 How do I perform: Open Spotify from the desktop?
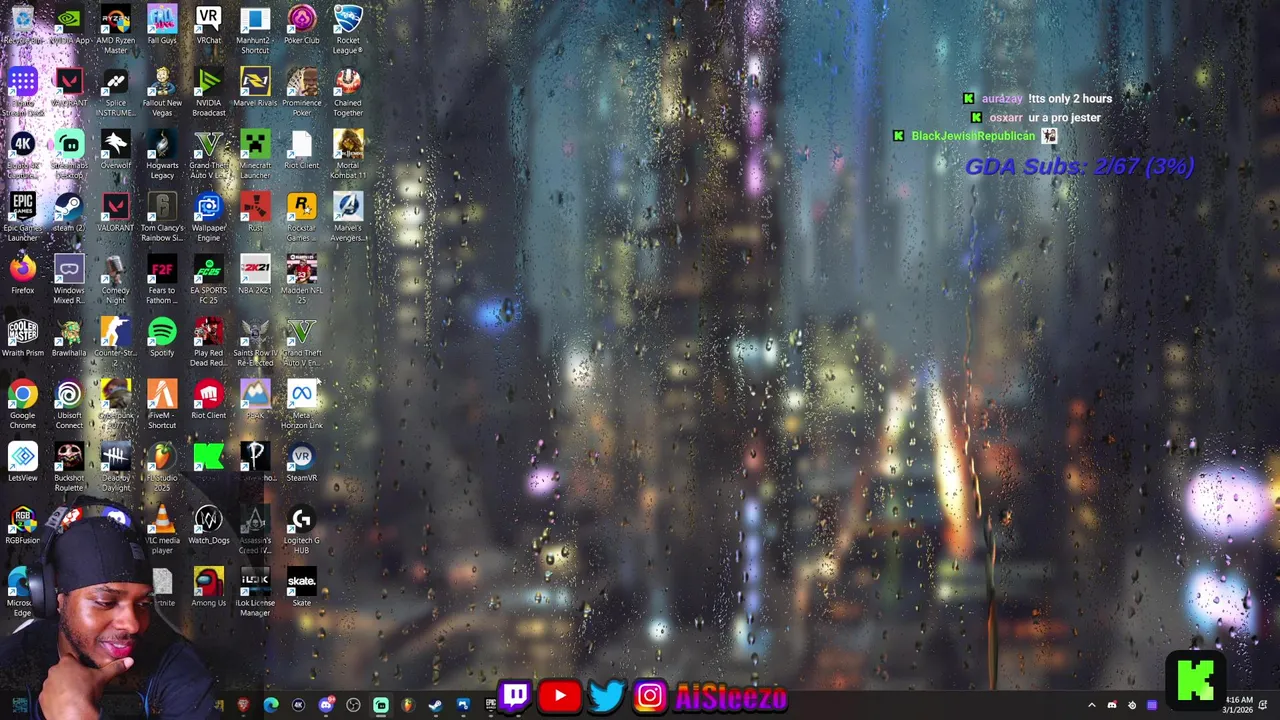[162, 337]
